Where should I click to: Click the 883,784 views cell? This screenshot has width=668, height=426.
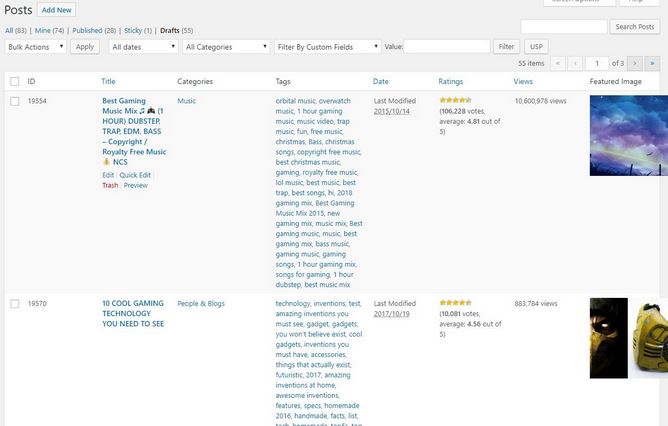(536, 303)
